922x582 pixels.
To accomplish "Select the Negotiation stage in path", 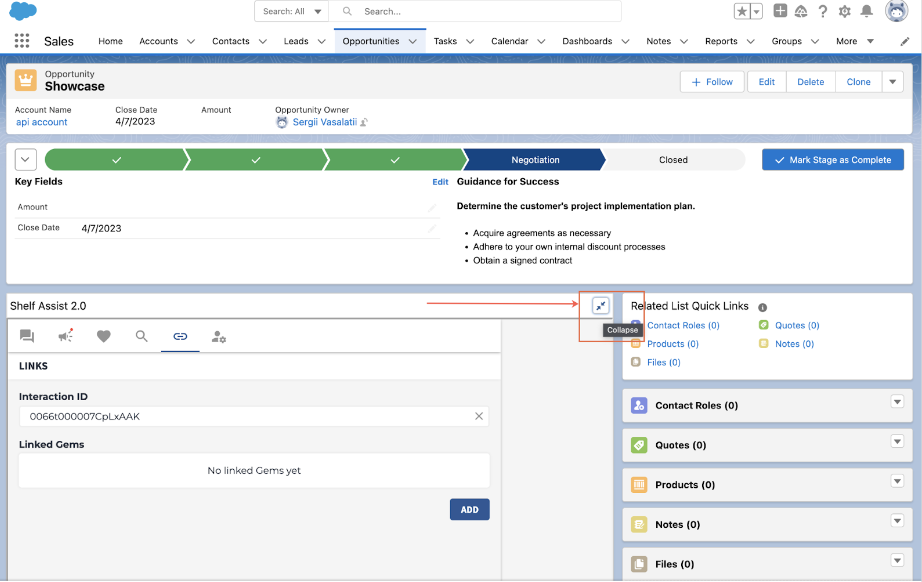I will point(535,159).
